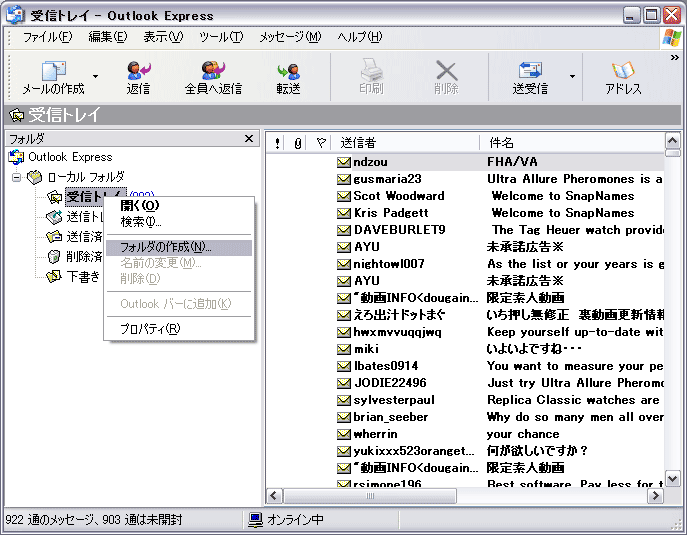The image size is (687, 535).
Task: Select フォルダの作成(N)... in context menu
Action: [179, 248]
